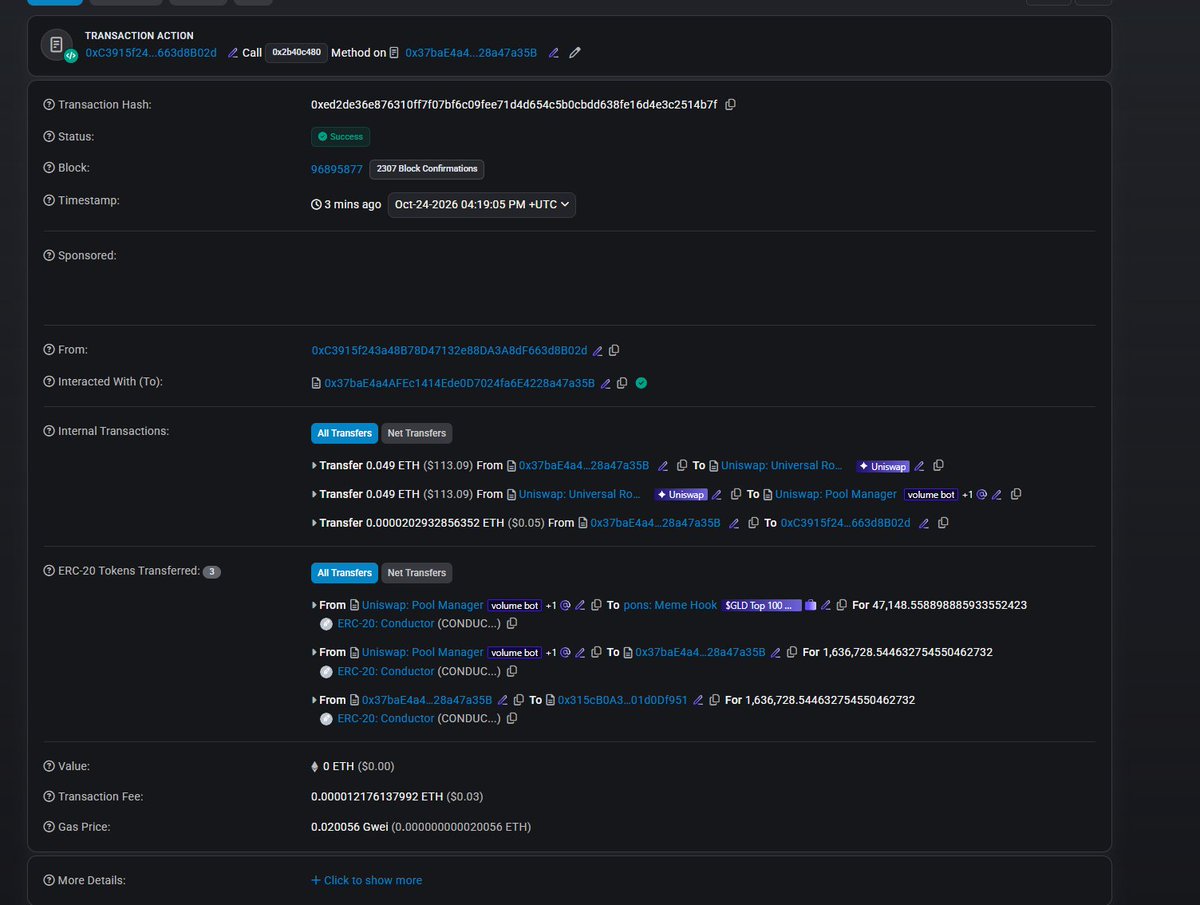Open the Interacted With contract 0x37baE4a4AFEc...
Screen dimensions: 1200x905
click(x=459, y=383)
